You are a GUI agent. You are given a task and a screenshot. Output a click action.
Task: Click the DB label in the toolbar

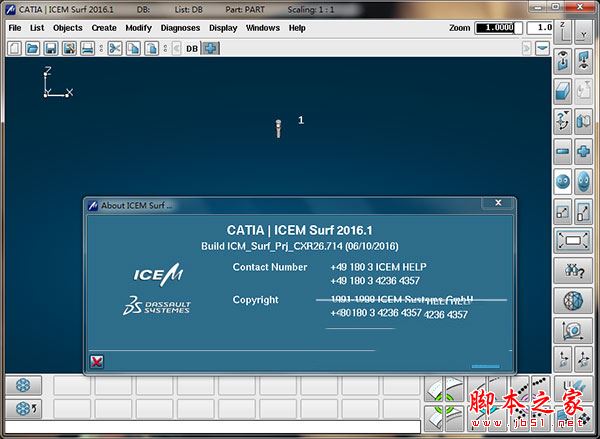[192, 49]
